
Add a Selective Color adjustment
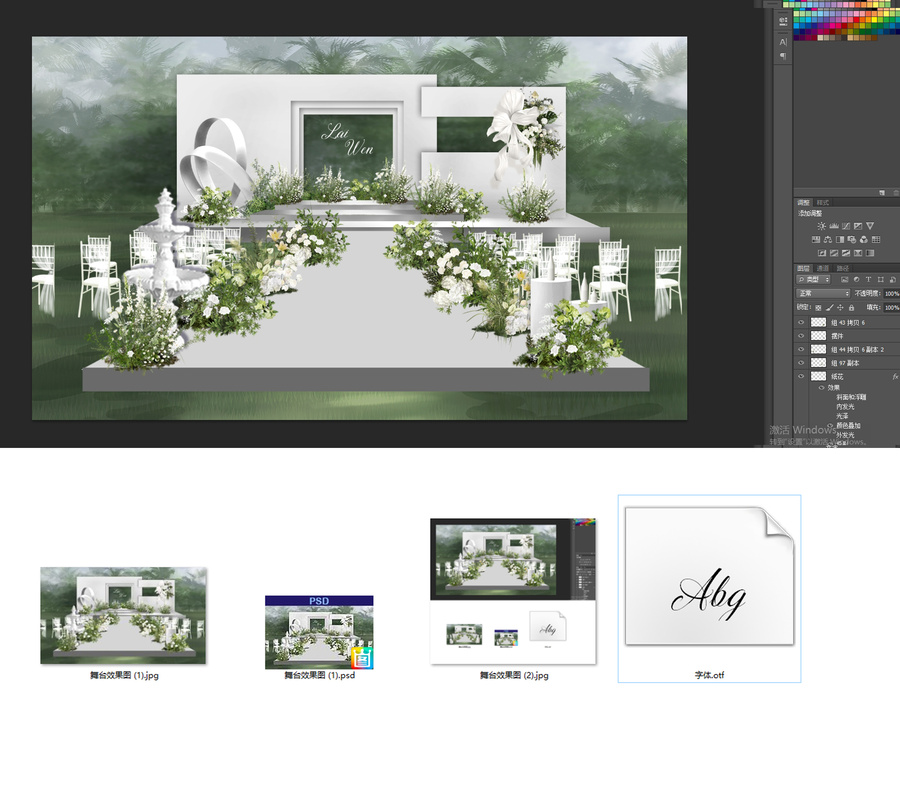click(x=858, y=253)
